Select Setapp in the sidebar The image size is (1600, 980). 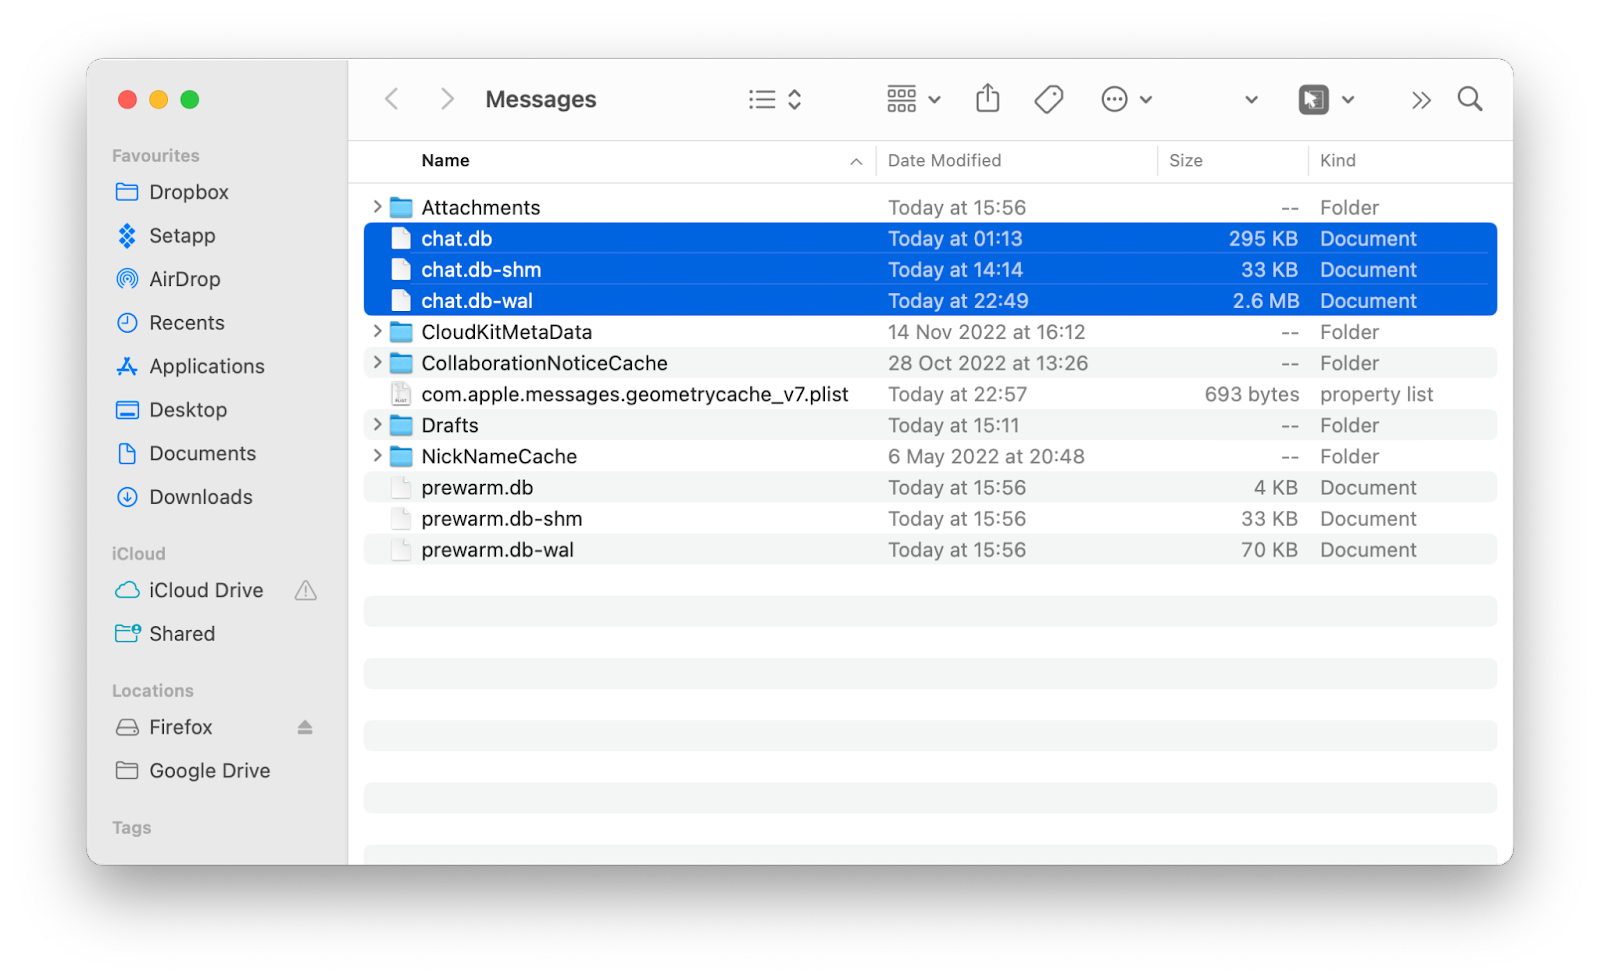coord(182,236)
